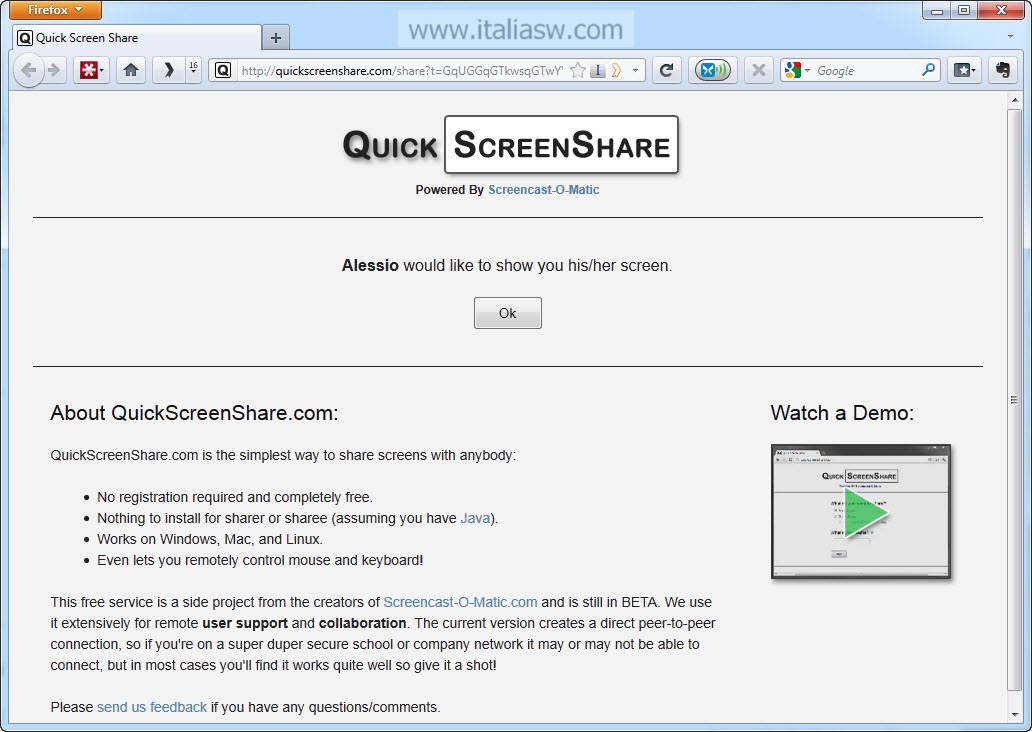Select the Quick Screen Share tab
The width and height of the screenshot is (1032, 732).
137,38
